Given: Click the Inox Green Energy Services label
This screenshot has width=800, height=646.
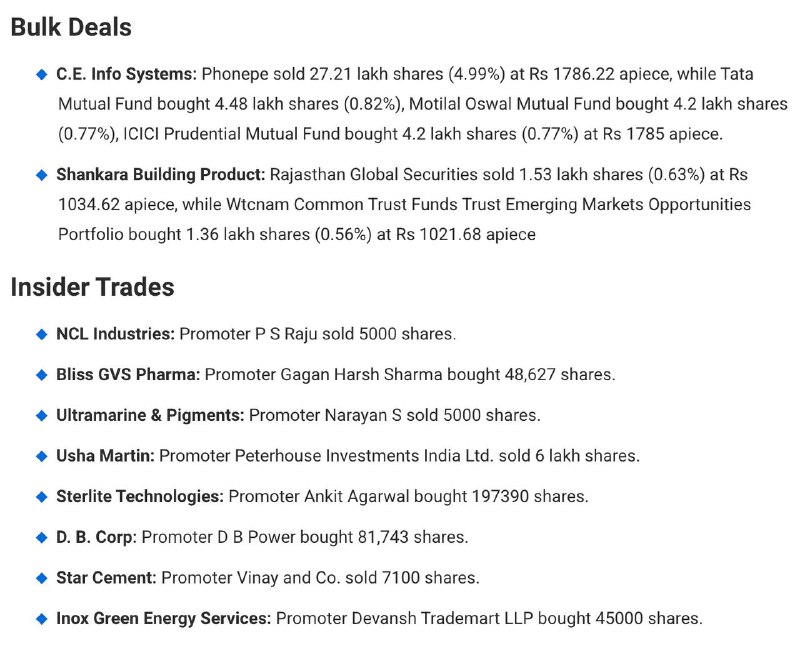Looking at the screenshot, I should point(163,618).
